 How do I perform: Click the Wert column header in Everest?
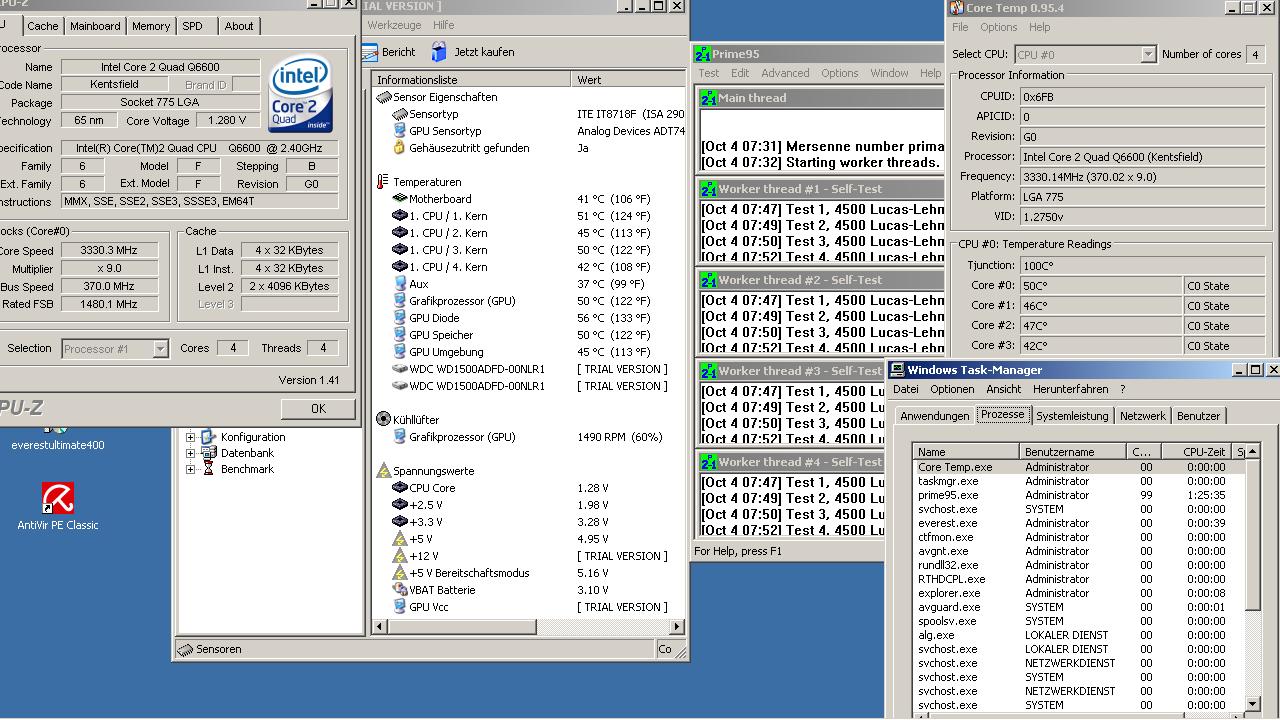coord(629,79)
